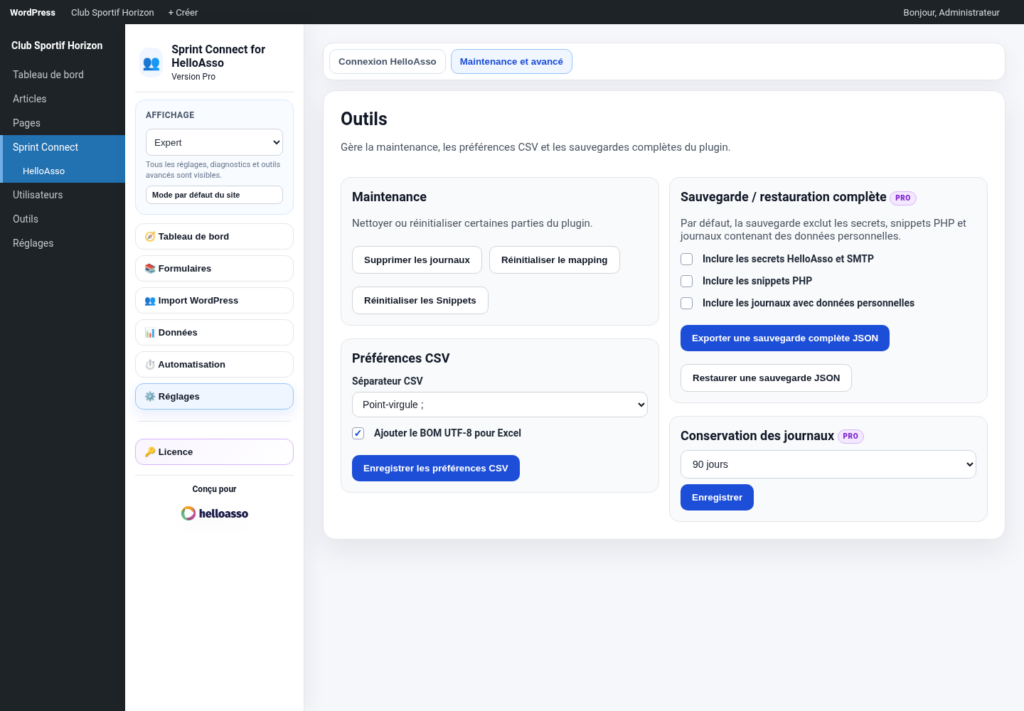Click Enregistrer les préférences CSV
The width and height of the screenshot is (1024, 711).
tap(436, 468)
